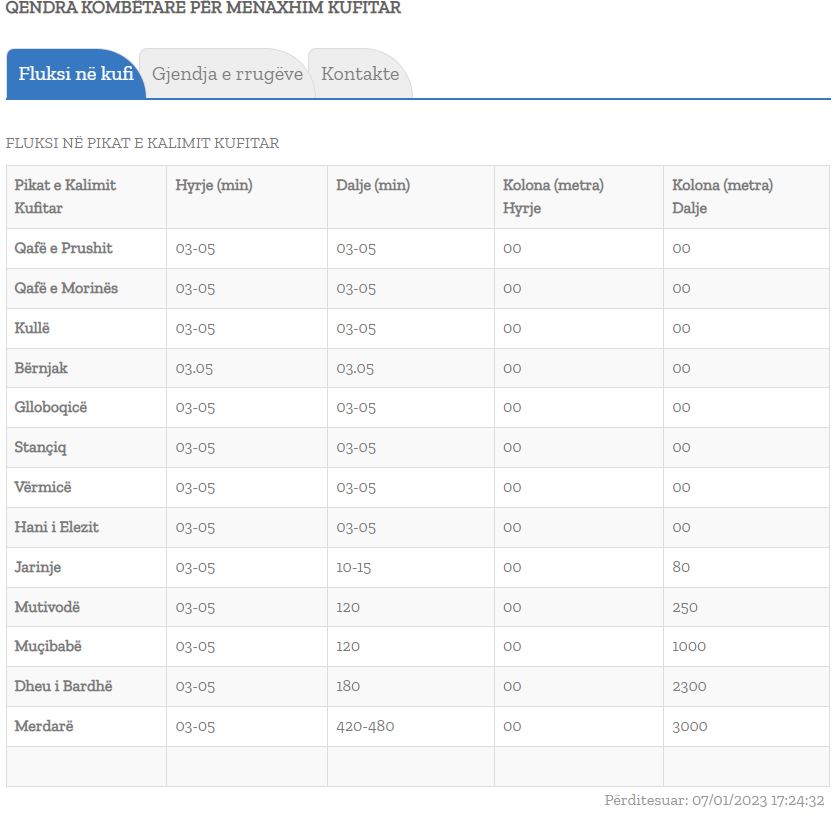Select the Bërnjak border crossing name
The height and width of the screenshot is (826, 840).
click(x=41, y=368)
